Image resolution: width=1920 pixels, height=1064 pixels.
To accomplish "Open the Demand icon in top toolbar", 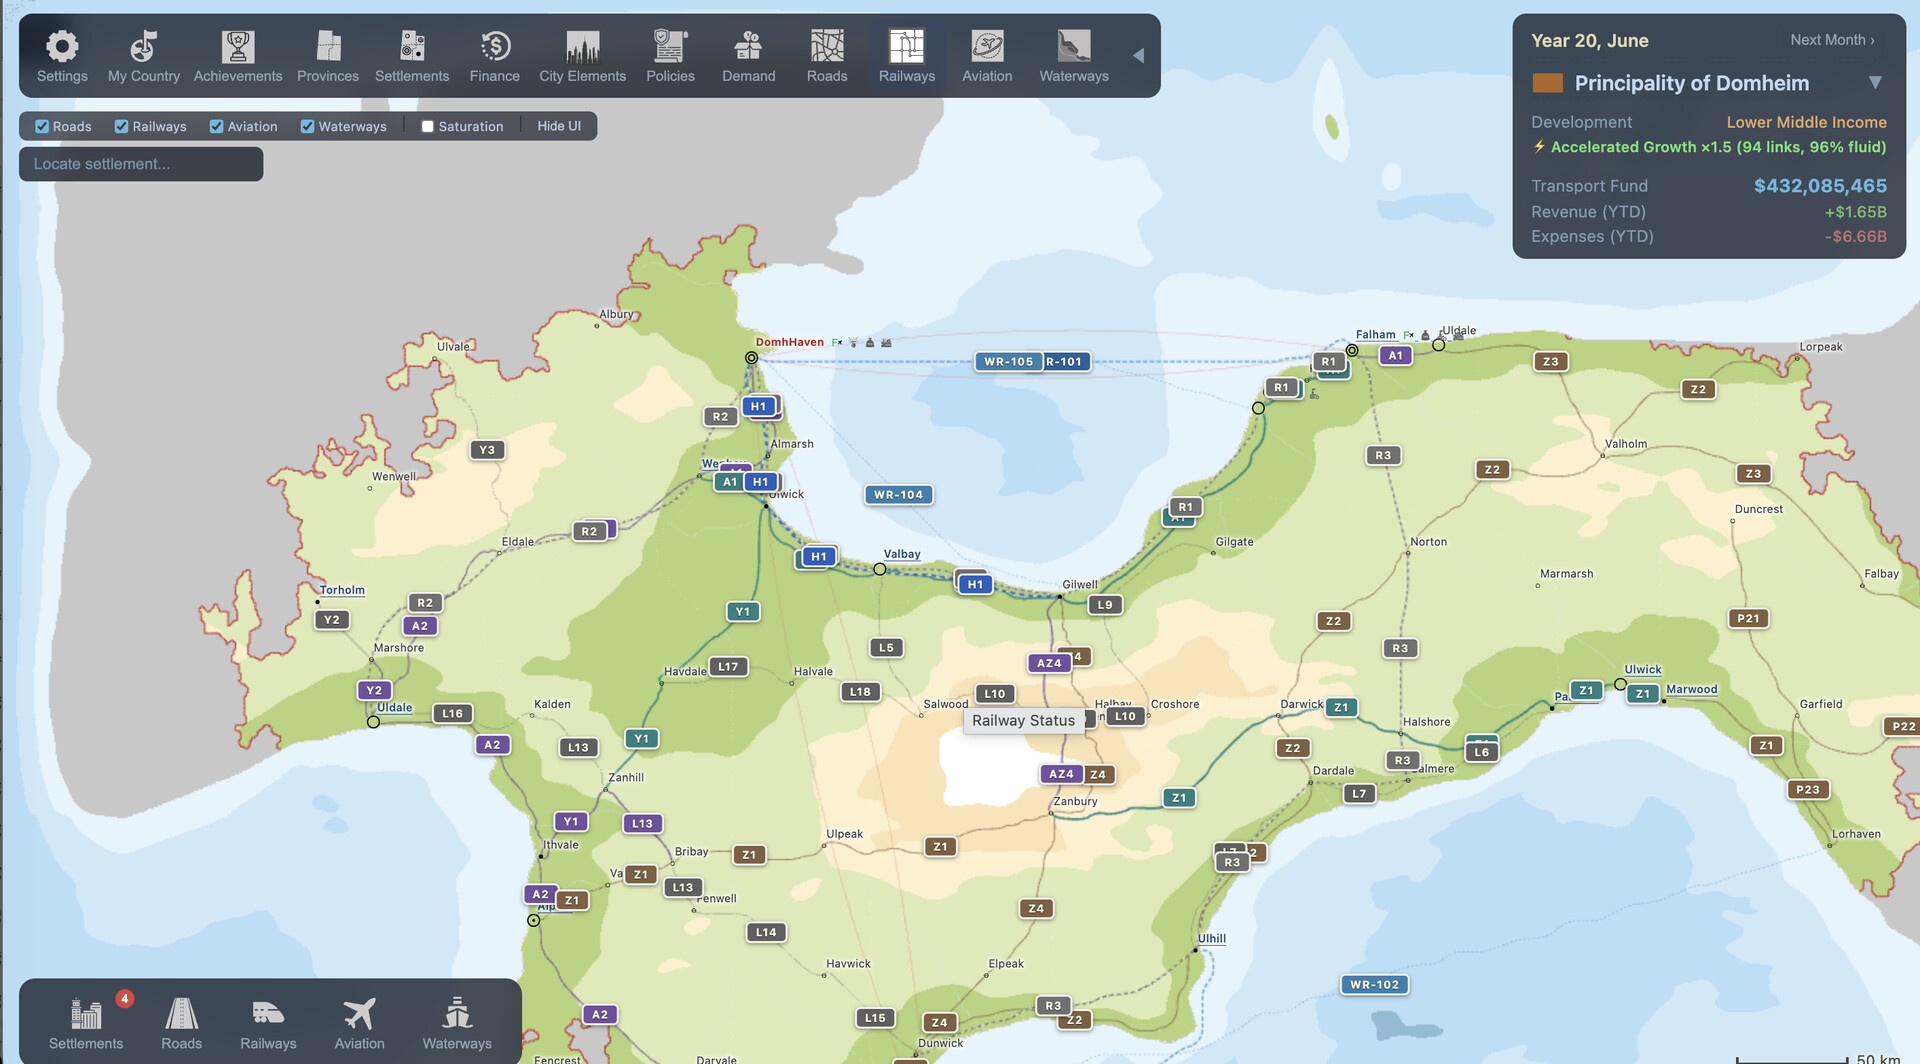I will 748,47.
